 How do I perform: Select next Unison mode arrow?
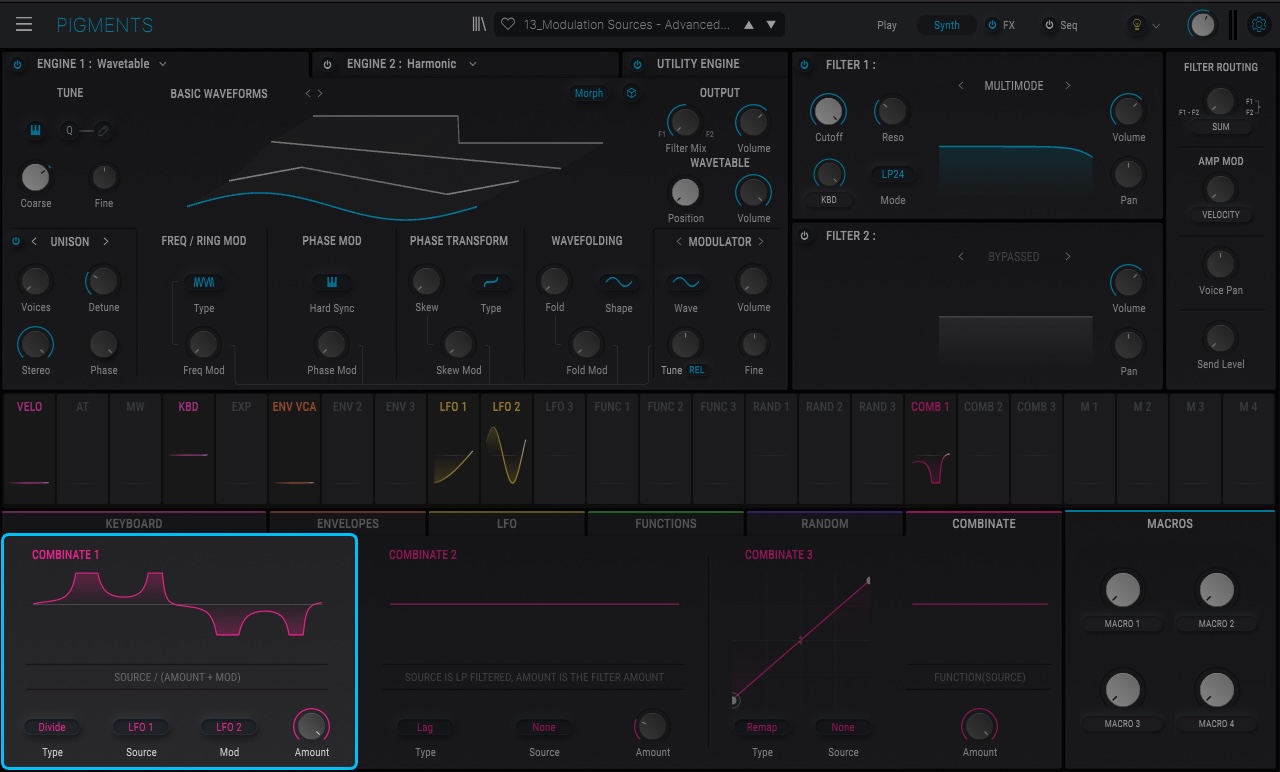coord(106,242)
